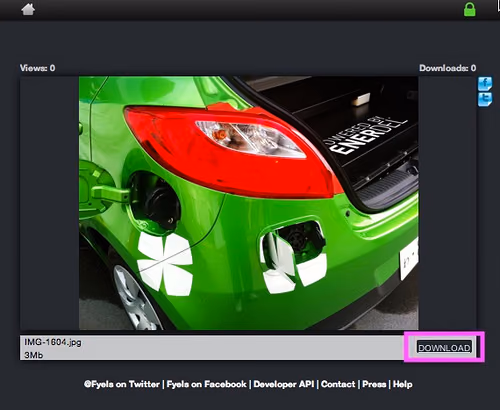Open the Press footer link
The width and height of the screenshot is (500, 410).
[x=374, y=384]
